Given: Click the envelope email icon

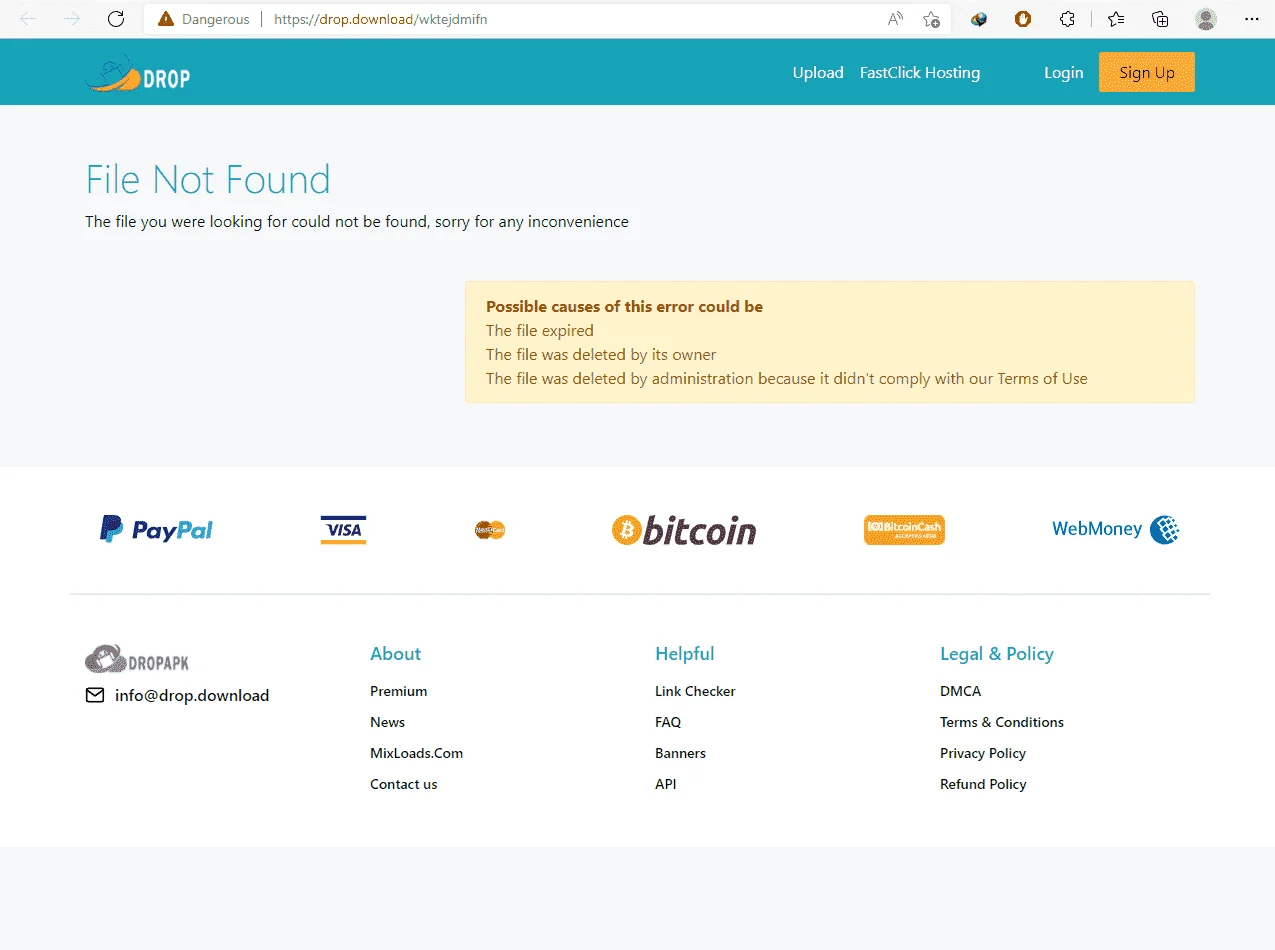Looking at the screenshot, I should point(95,695).
